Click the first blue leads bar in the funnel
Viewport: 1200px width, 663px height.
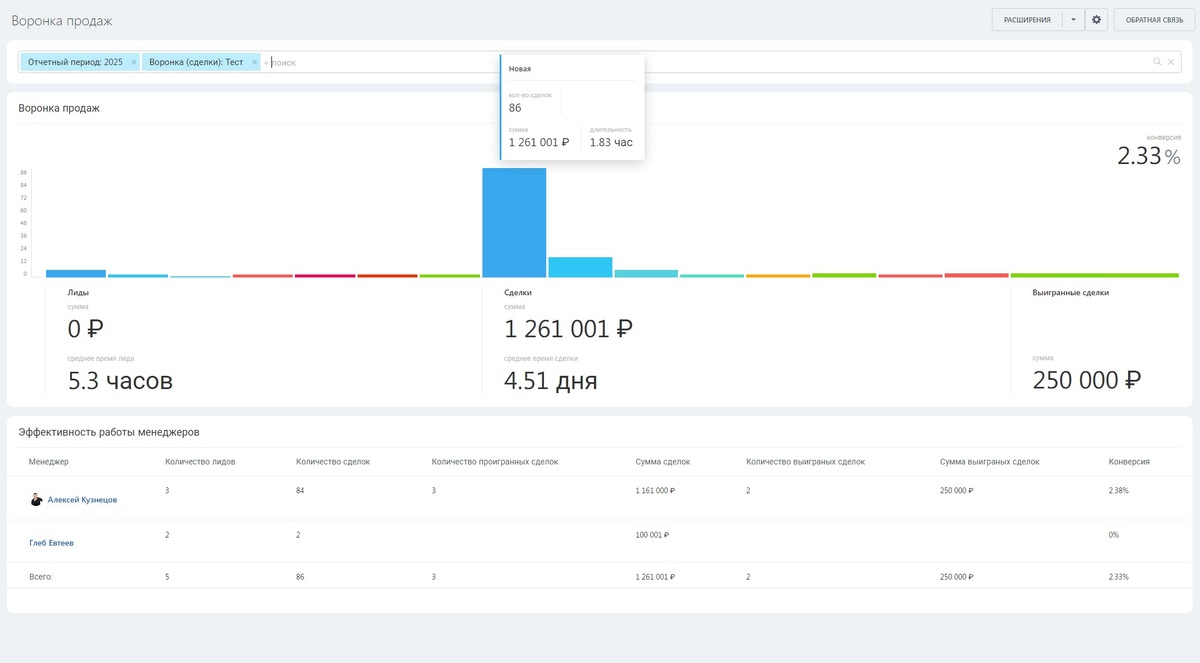coord(76,273)
